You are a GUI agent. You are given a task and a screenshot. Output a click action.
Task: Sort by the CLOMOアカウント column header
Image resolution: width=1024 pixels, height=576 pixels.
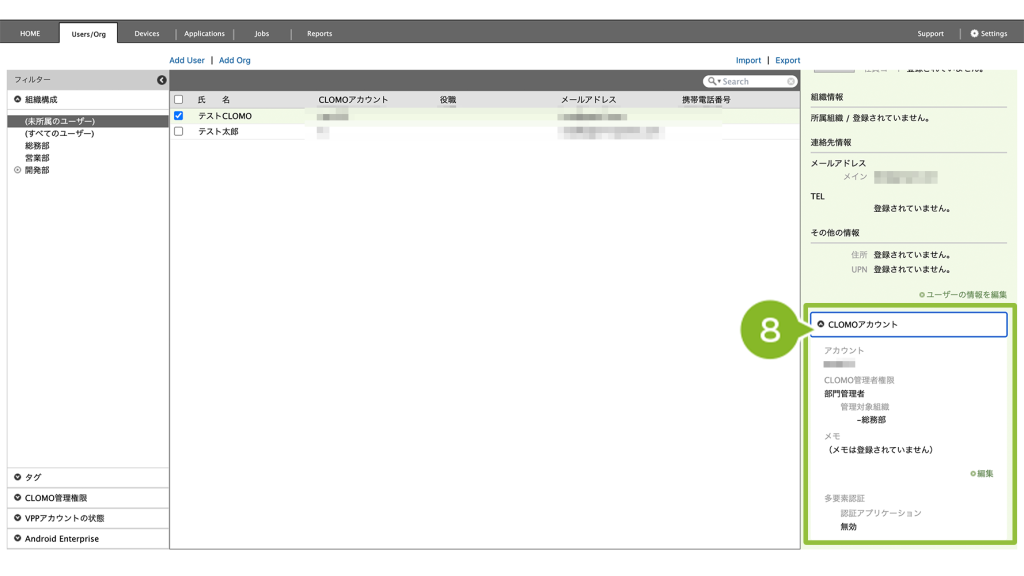point(353,100)
